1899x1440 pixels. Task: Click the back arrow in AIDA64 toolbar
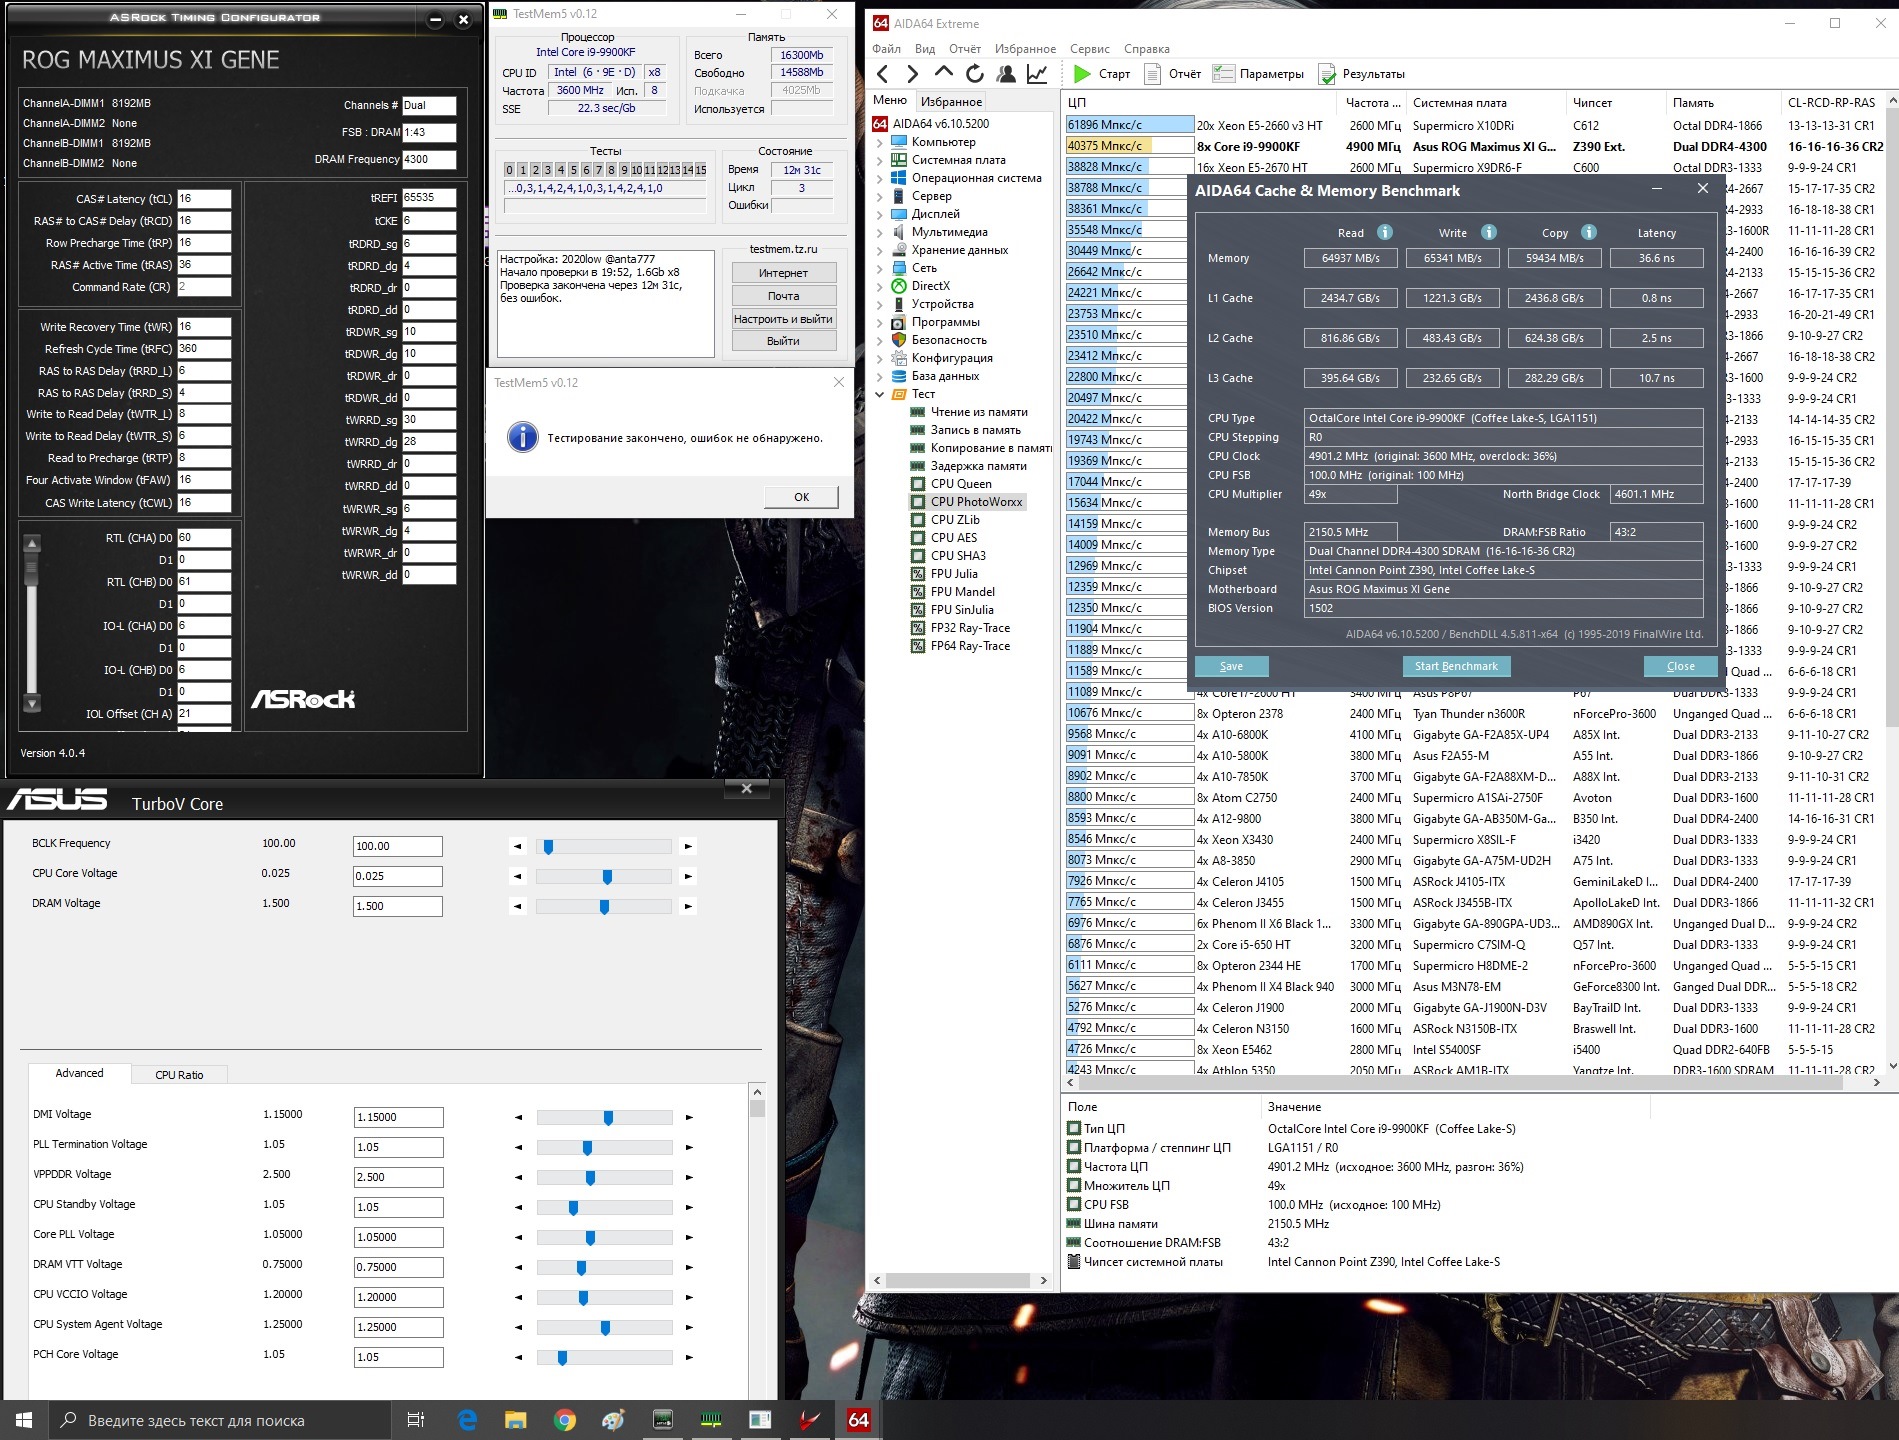[x=882, y=74]
